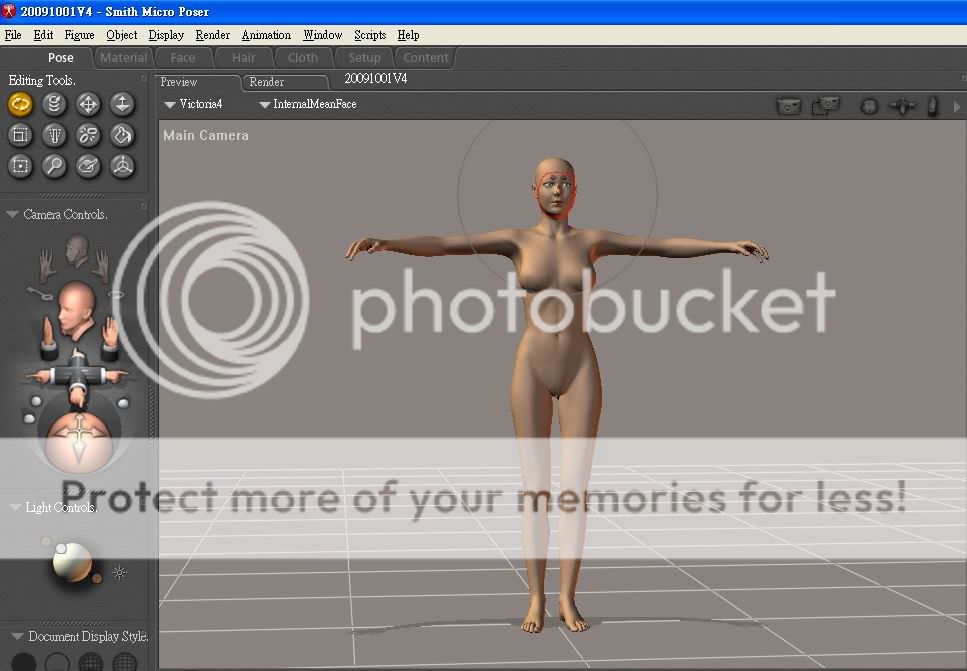
Task: Click the render camera icon
Action: [x=789, y=105]
